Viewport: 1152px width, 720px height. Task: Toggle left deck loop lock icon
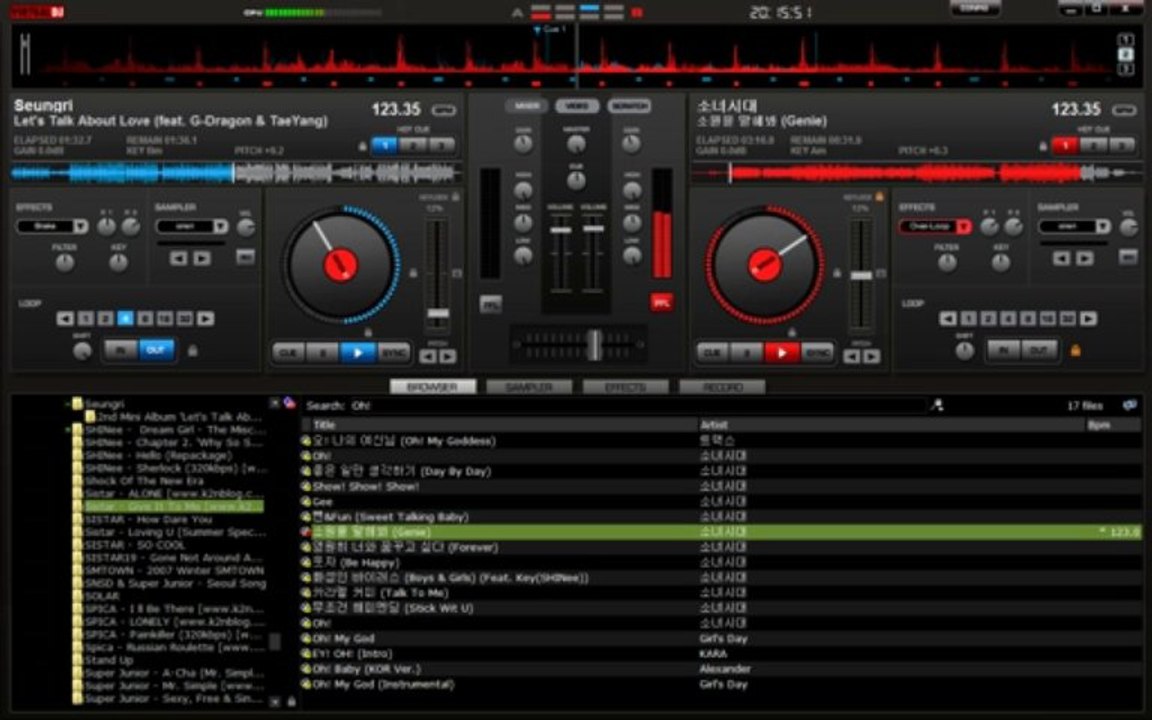(192, 351)
